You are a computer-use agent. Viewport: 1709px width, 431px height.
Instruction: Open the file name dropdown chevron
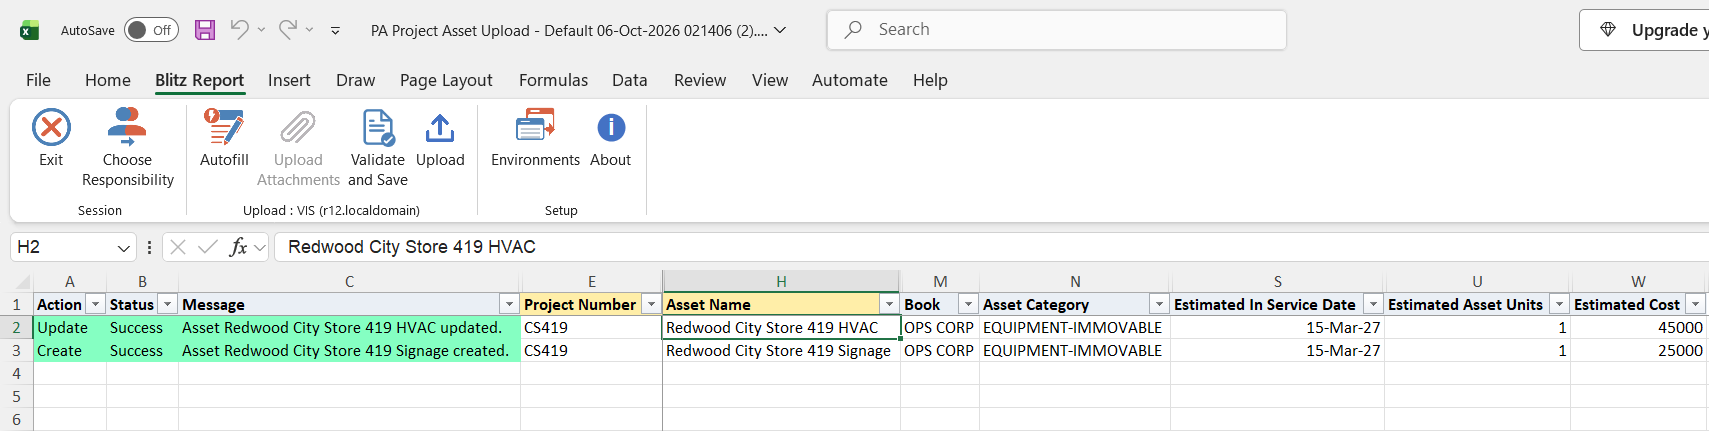[780, 30]
